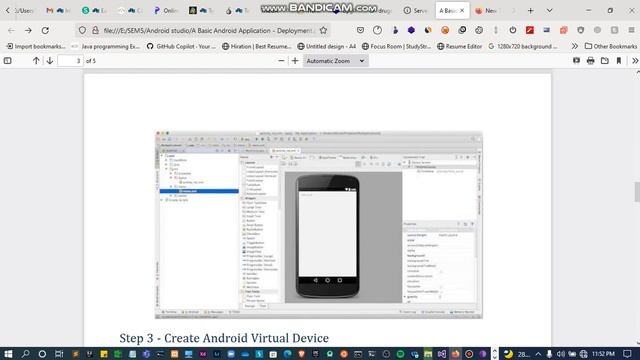Click the PDF viewer bookmark-view icon
Image resolution: width=640 pixels, height=360 pixels.
[619, 61]
